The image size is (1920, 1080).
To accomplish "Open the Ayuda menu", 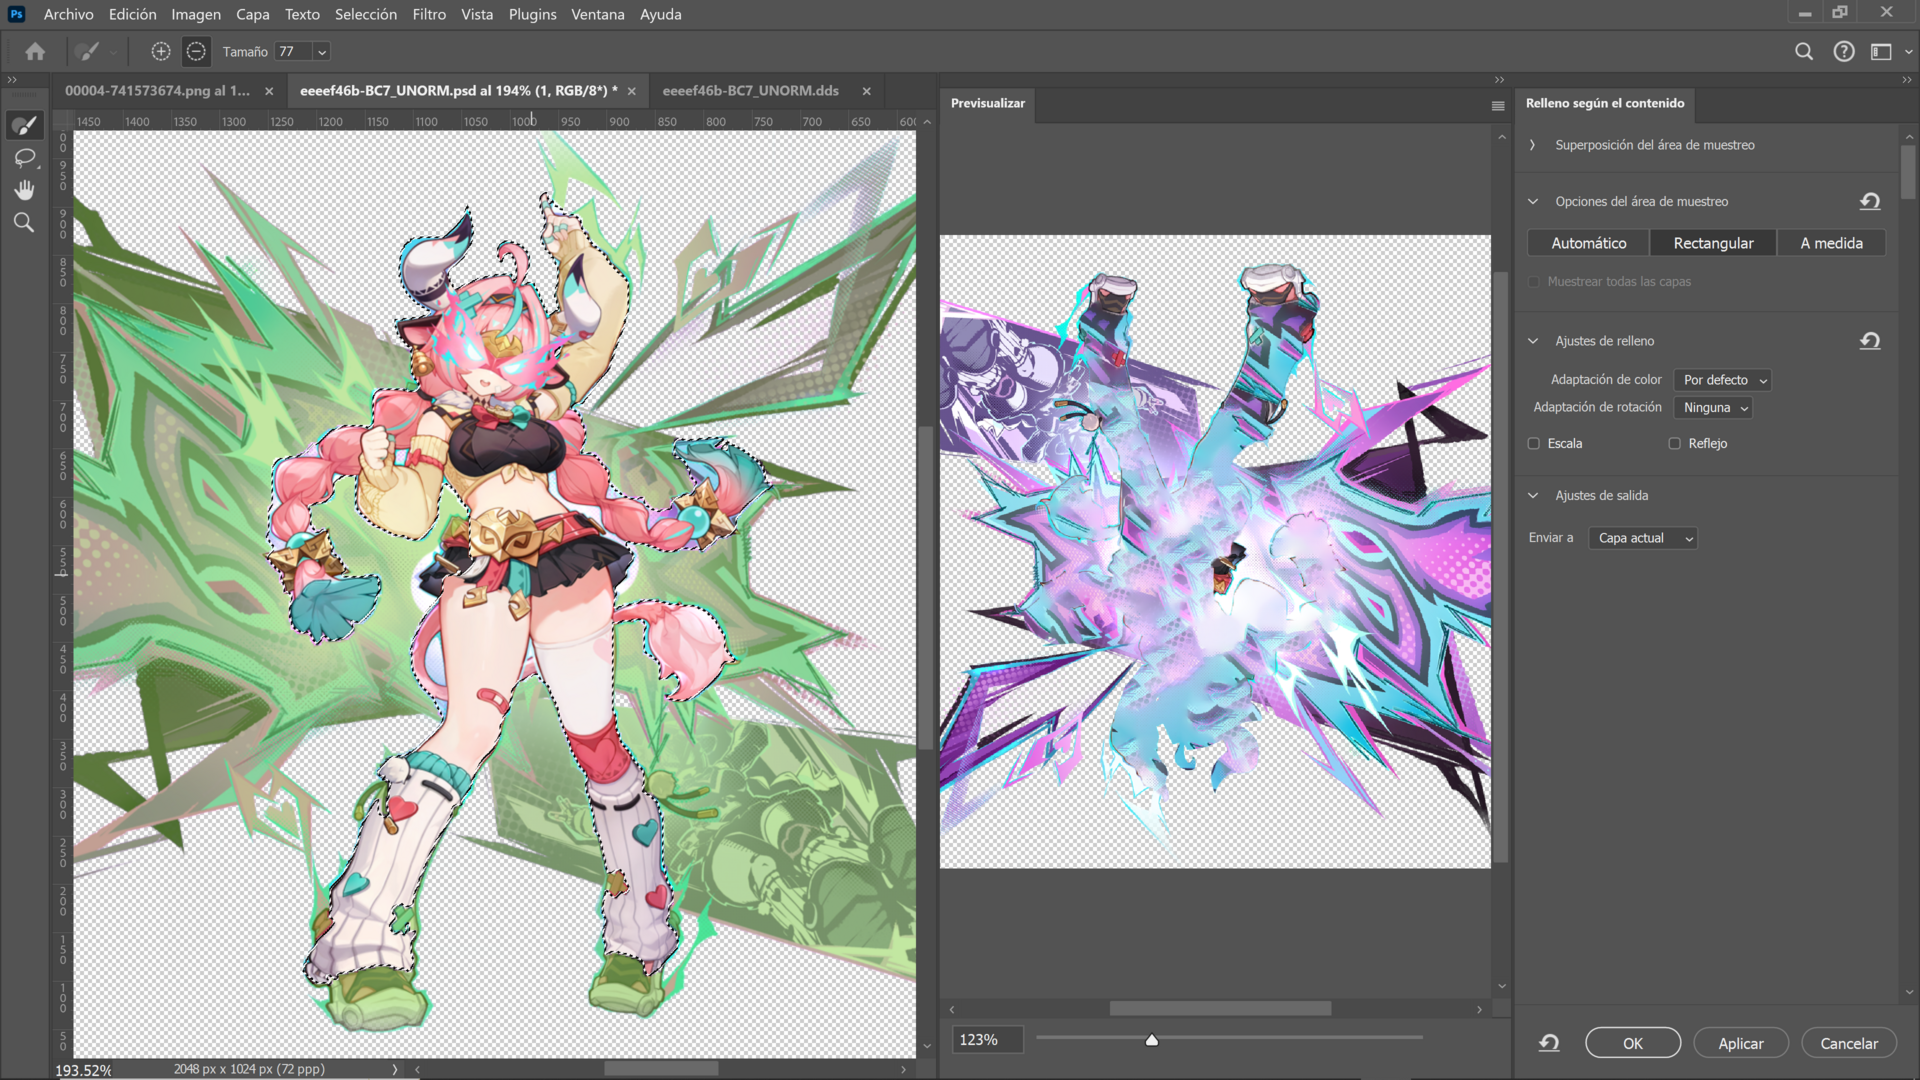I will point(660,14).
